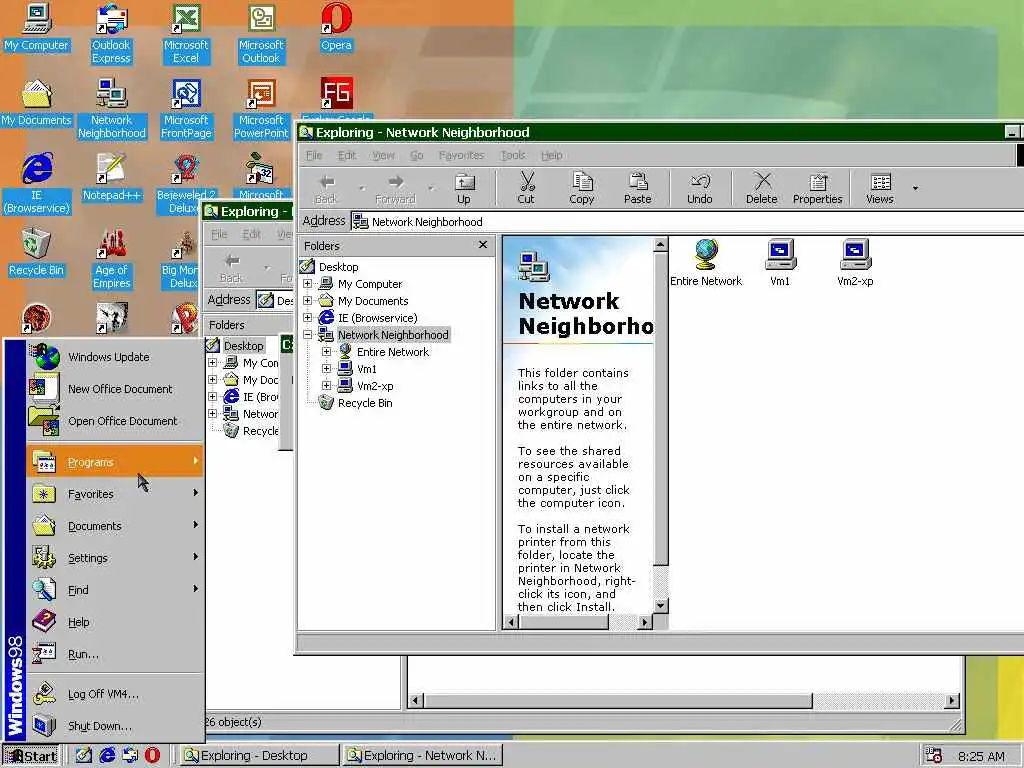Click the Properties toolbar icon
The width and height of the screenshot is (1024, 768).
(x=818, y=188)
